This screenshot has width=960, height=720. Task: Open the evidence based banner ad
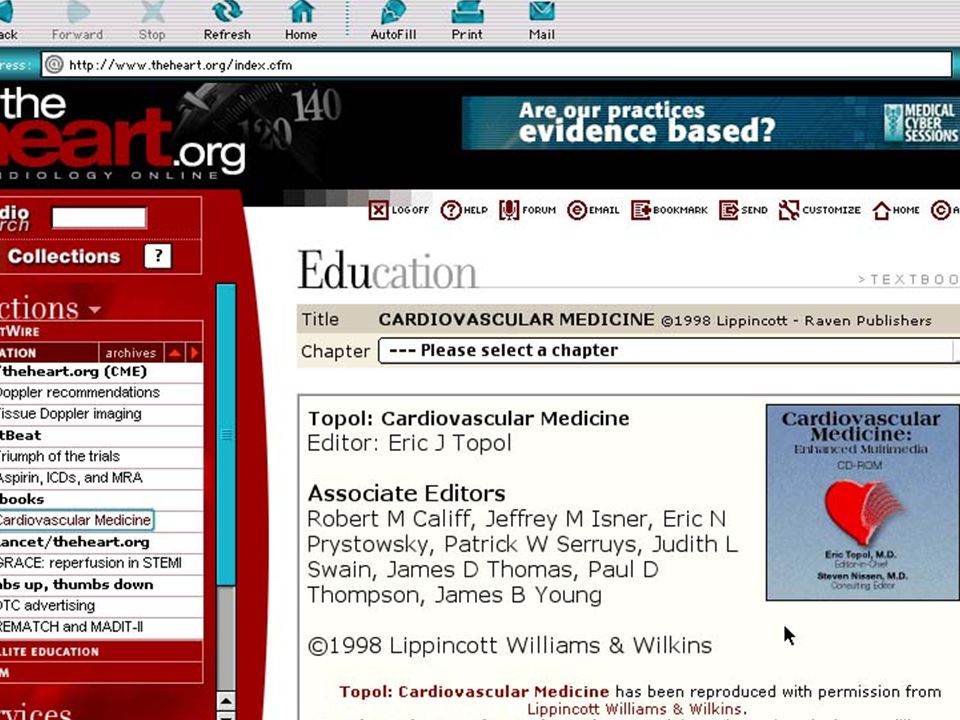[710, 122]
